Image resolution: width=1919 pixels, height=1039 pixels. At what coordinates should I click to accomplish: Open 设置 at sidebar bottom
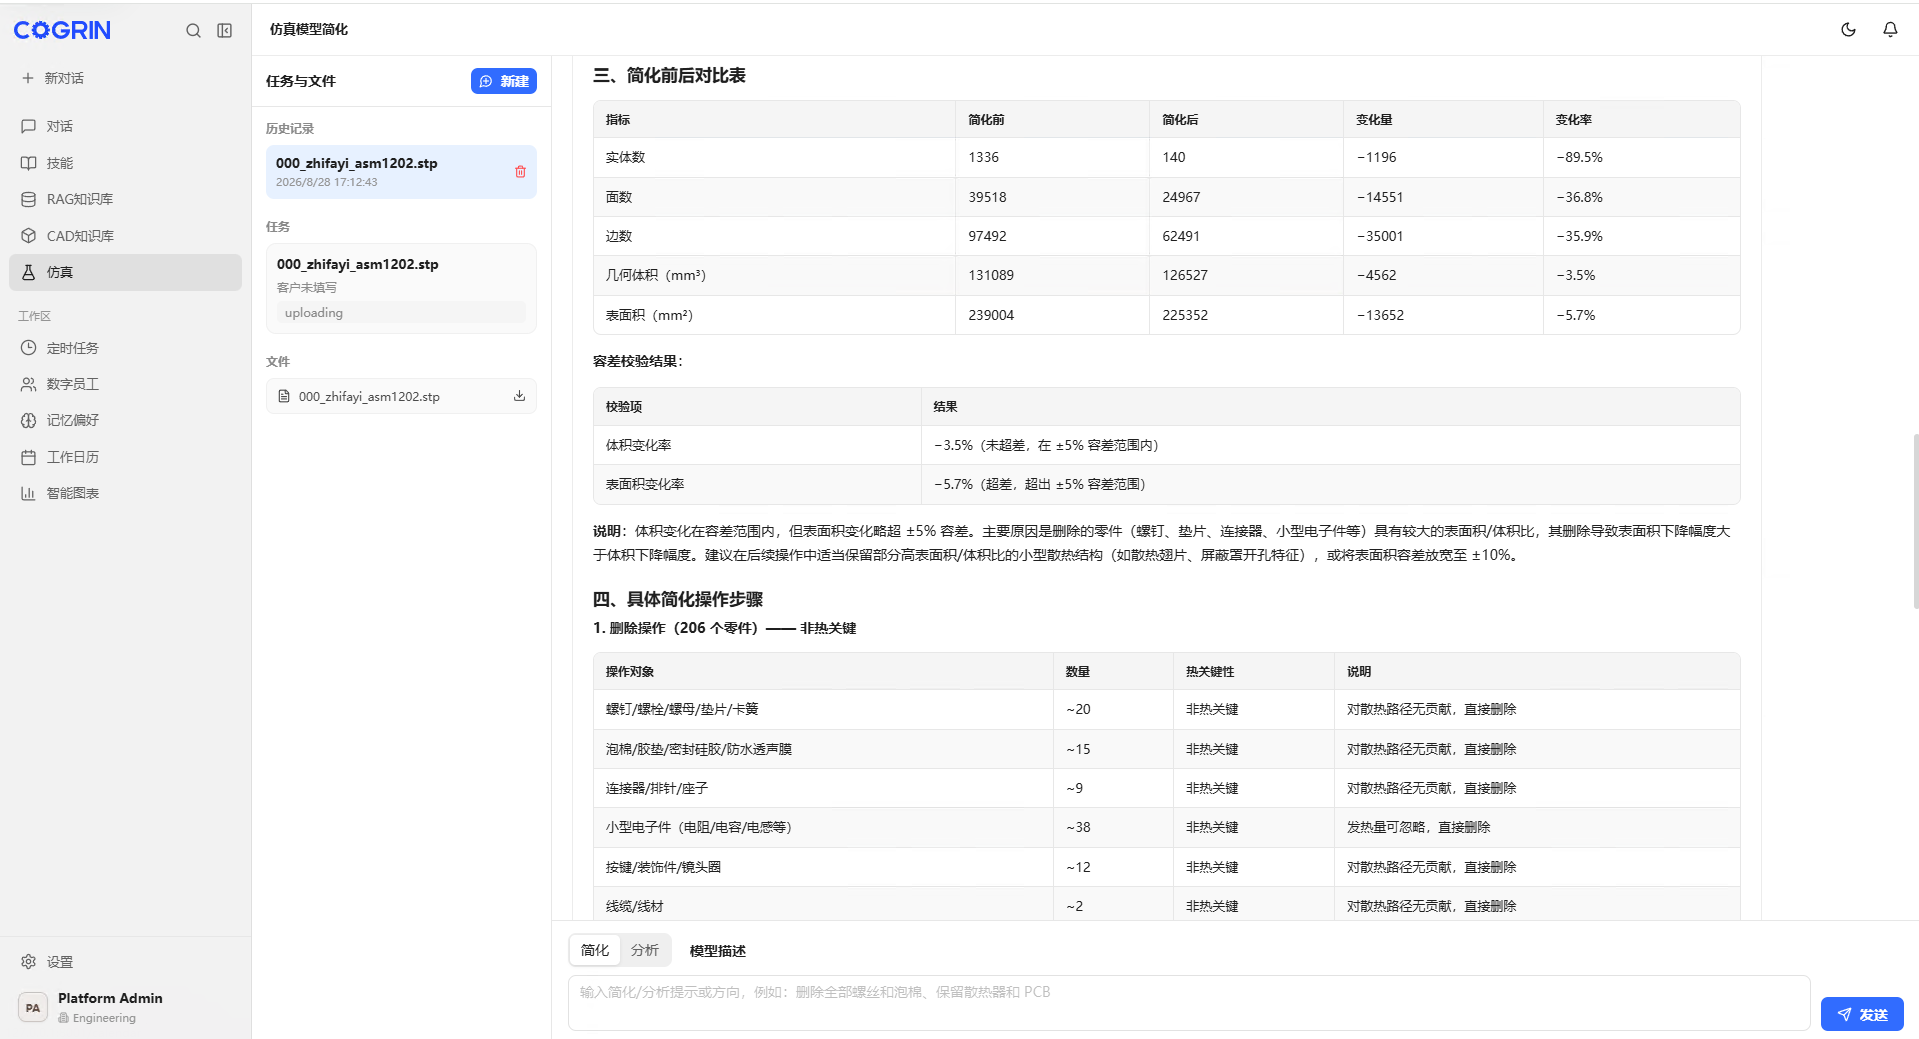pyautogui.click(x=125, y=962)
